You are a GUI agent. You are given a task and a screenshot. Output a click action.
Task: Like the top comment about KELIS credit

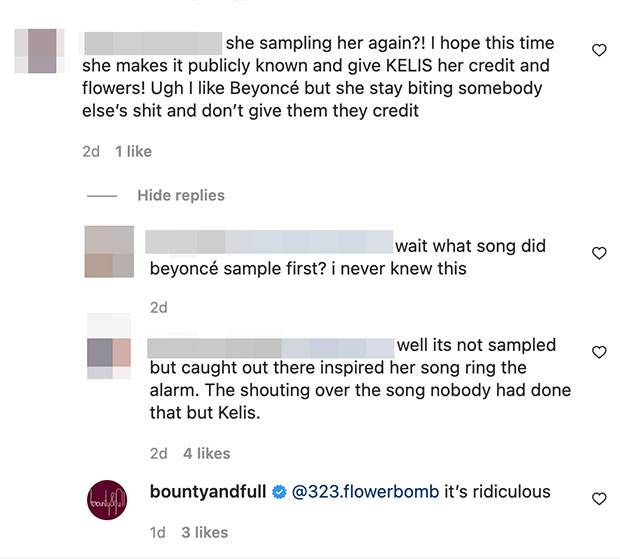(599, 49)
